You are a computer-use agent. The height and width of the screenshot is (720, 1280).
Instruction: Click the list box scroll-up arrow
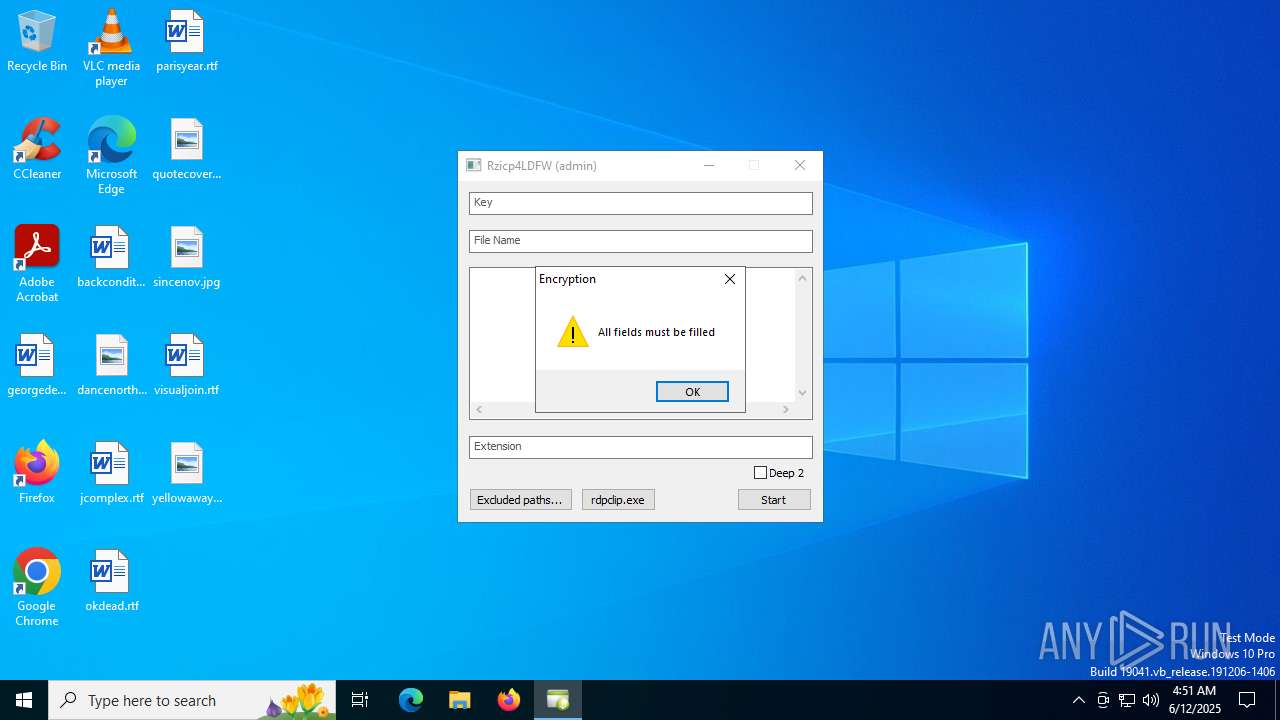coord(802,278)
